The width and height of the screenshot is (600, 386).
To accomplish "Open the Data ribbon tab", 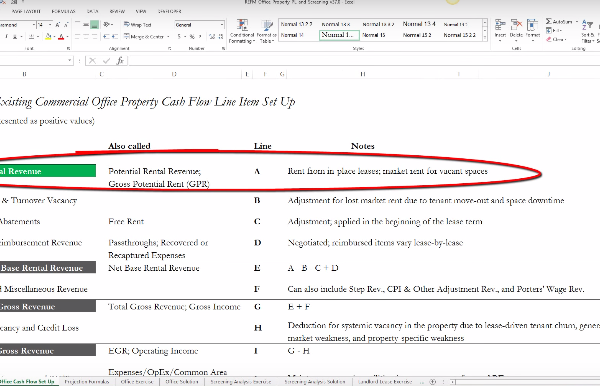I will pos(92,11).
